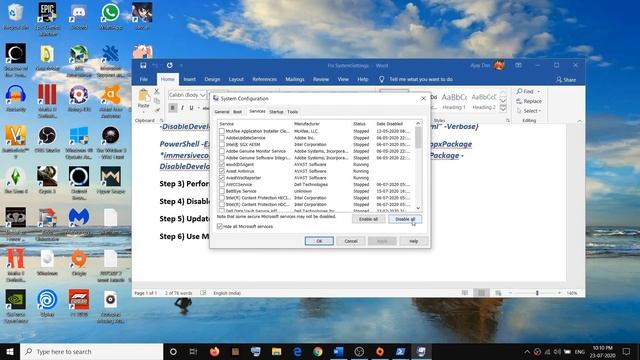Open the Clipboard group dialog launcher
The image size is (640, 360).
point(161,121)
